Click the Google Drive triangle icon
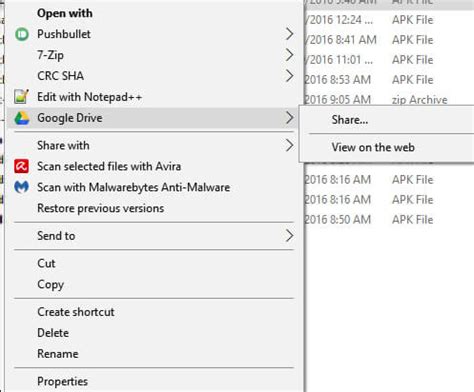The width and height of the screenshot is (474, 392). 22,118
